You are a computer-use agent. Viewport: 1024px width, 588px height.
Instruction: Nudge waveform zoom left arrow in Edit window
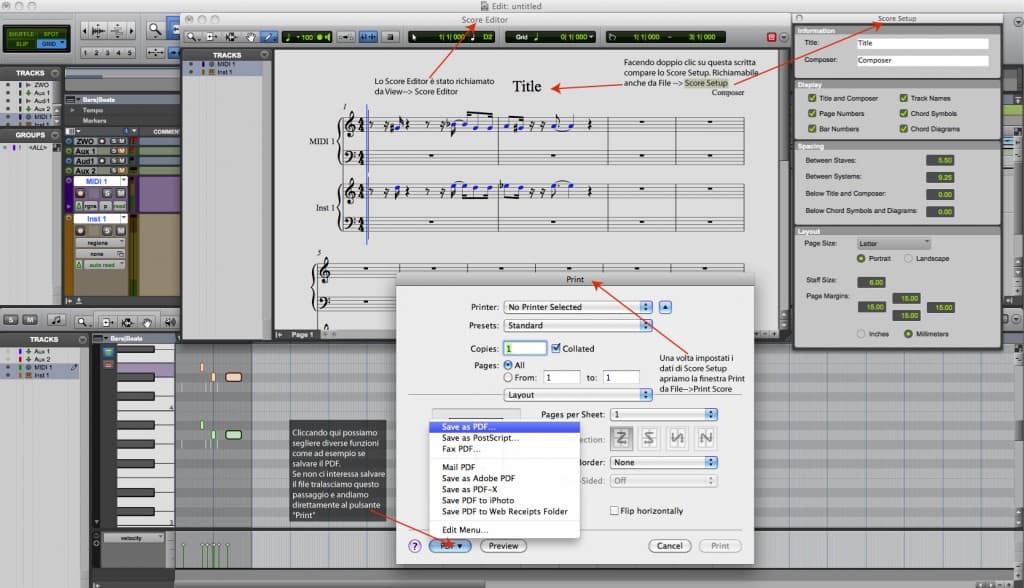(84, 31)
